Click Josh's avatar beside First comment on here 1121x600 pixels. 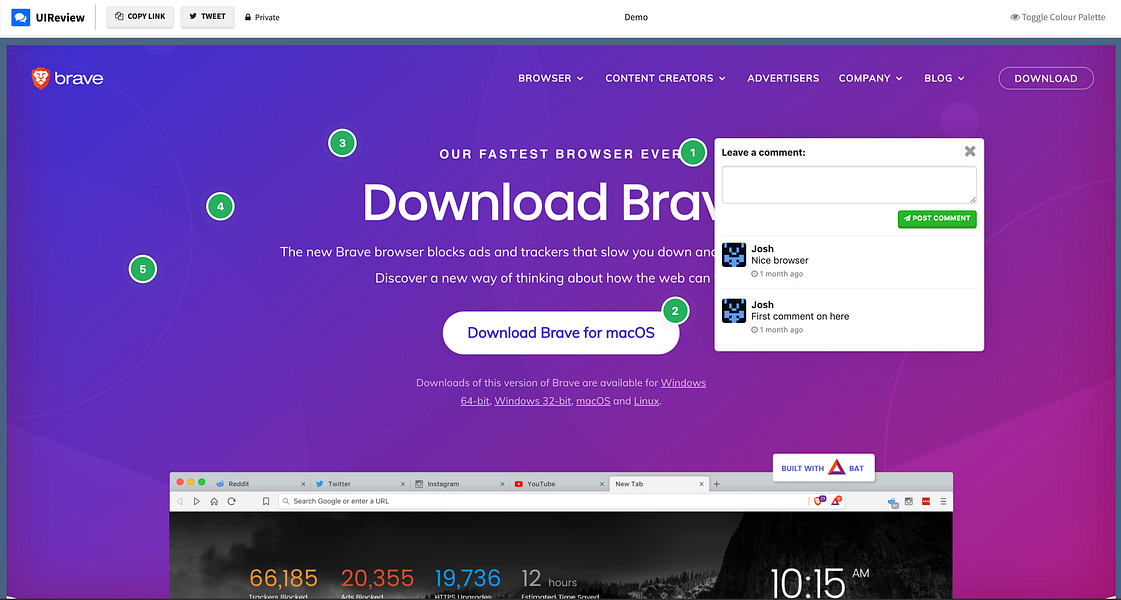coord(734,310)
